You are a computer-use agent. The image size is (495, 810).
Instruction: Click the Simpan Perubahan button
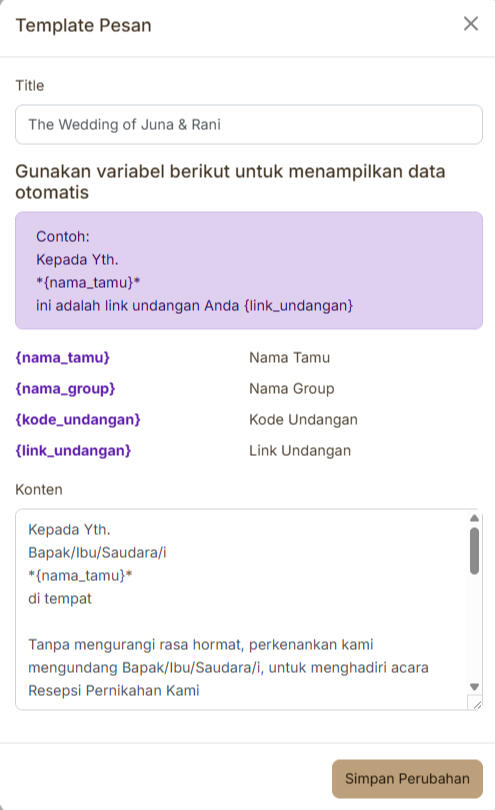point(407,778)
